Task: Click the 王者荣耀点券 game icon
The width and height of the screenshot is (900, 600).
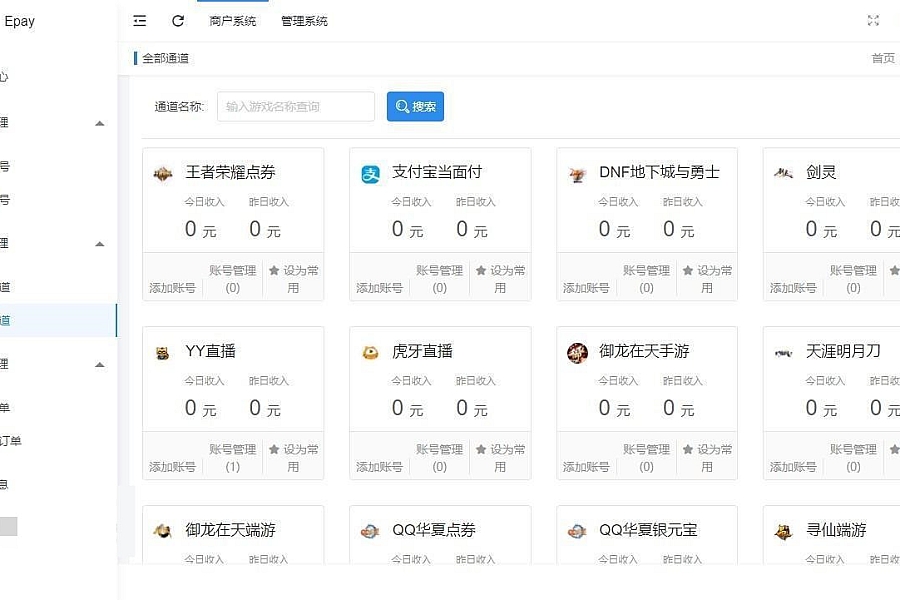Action: 163,173
